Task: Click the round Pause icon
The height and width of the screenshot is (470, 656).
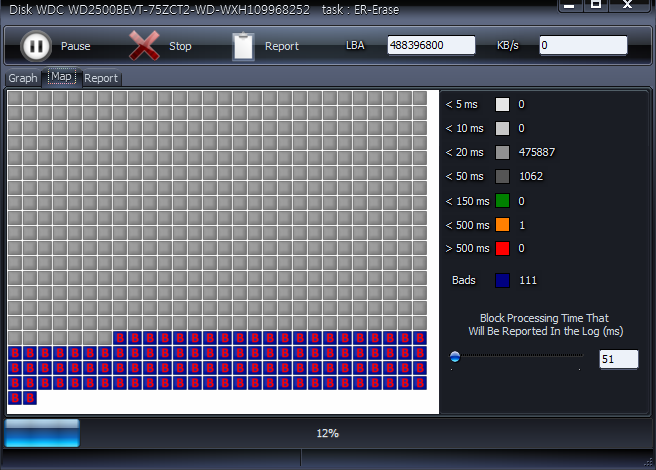Action: click(x=36, y=46)
